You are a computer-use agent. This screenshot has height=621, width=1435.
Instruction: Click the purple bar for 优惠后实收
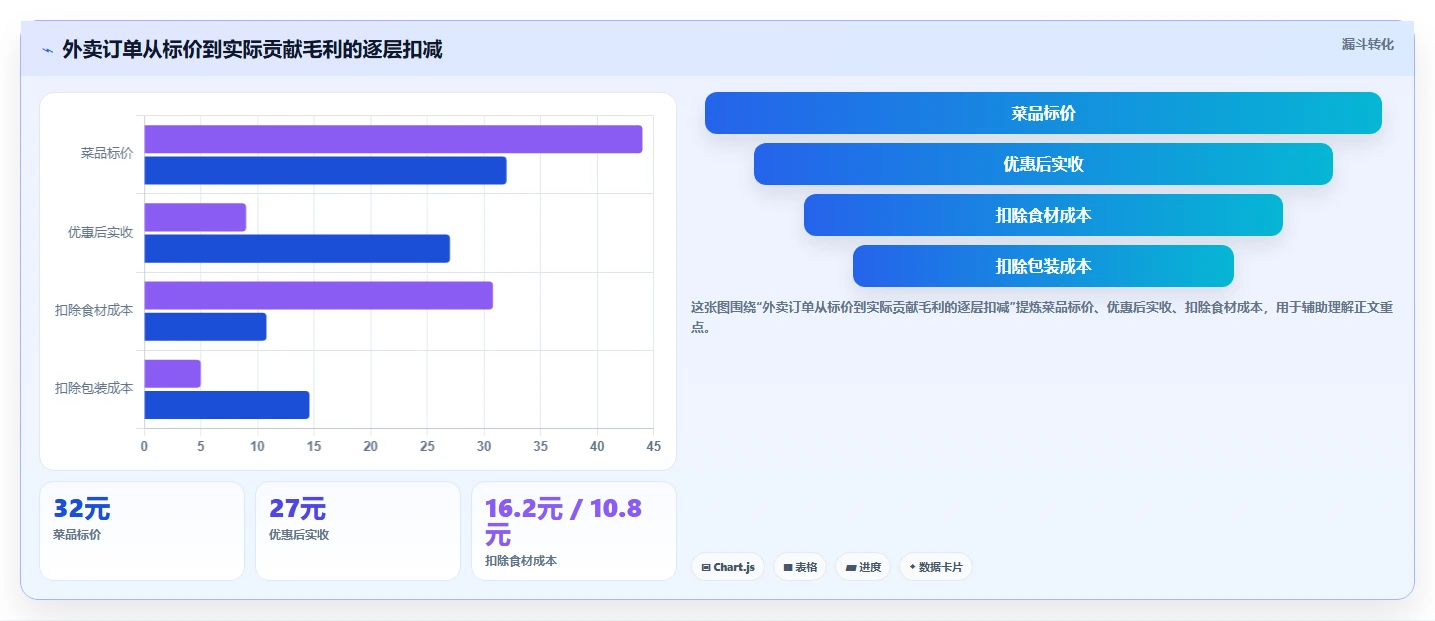[x=195, y=217]
